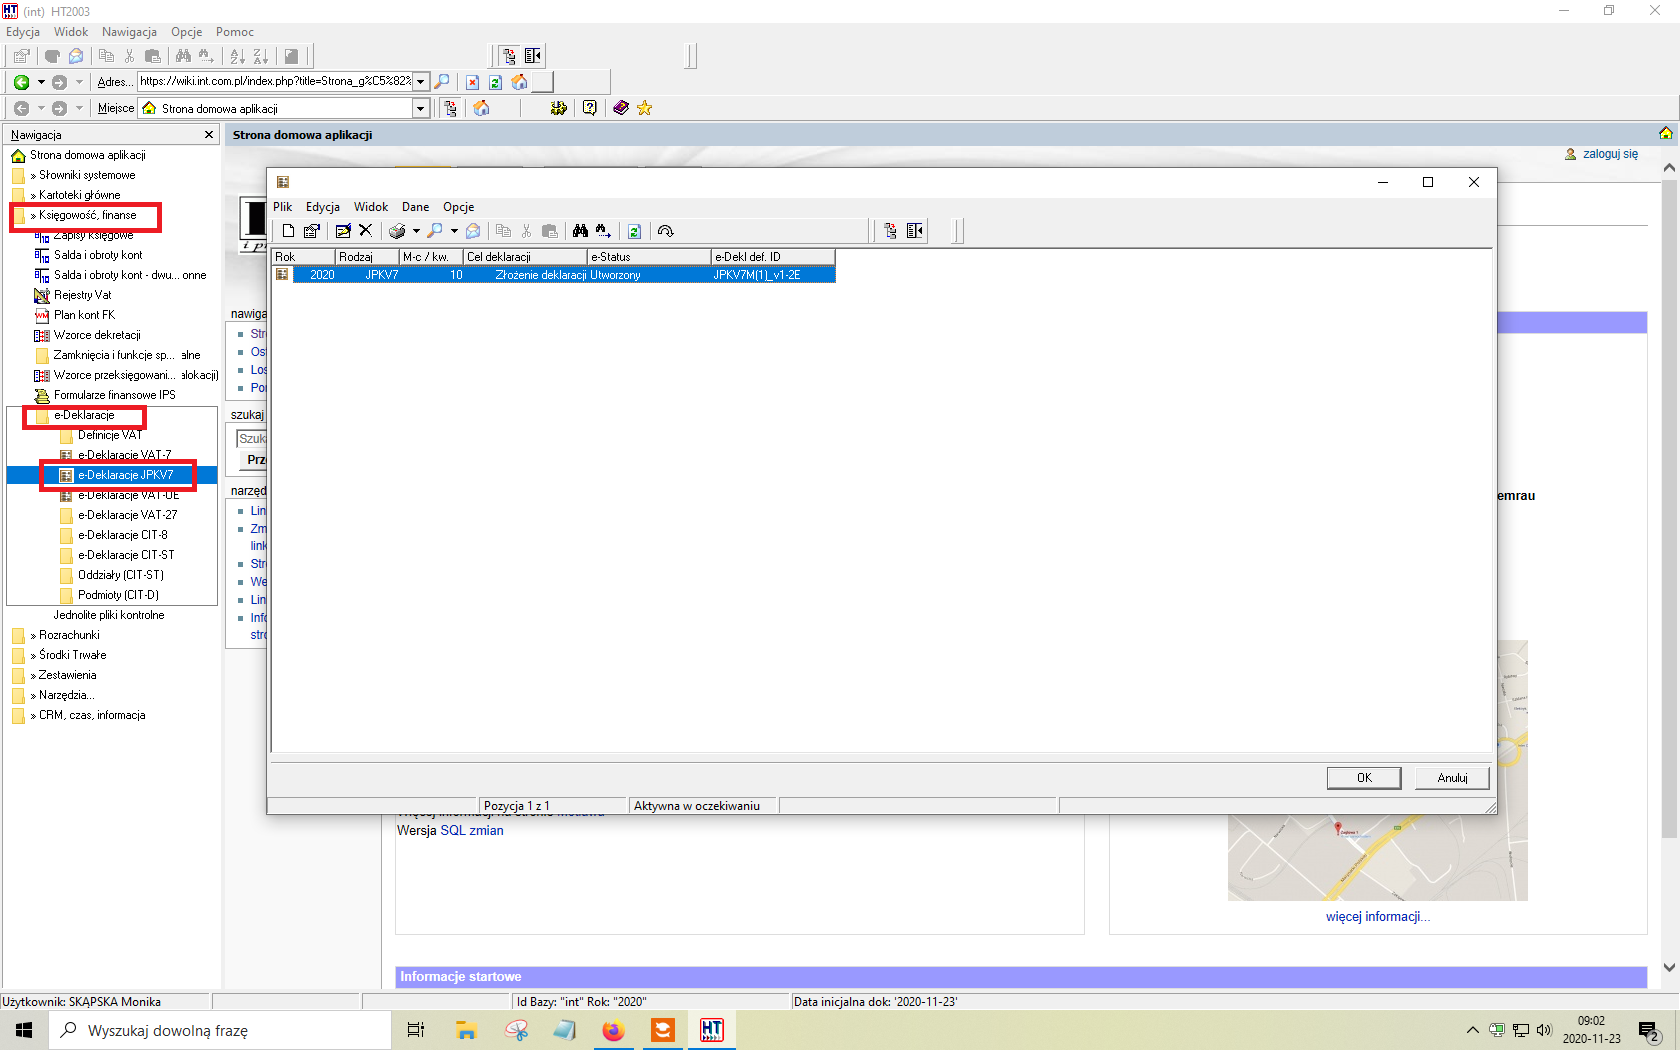Open the printer dropdown arrow

click(416, 231)
